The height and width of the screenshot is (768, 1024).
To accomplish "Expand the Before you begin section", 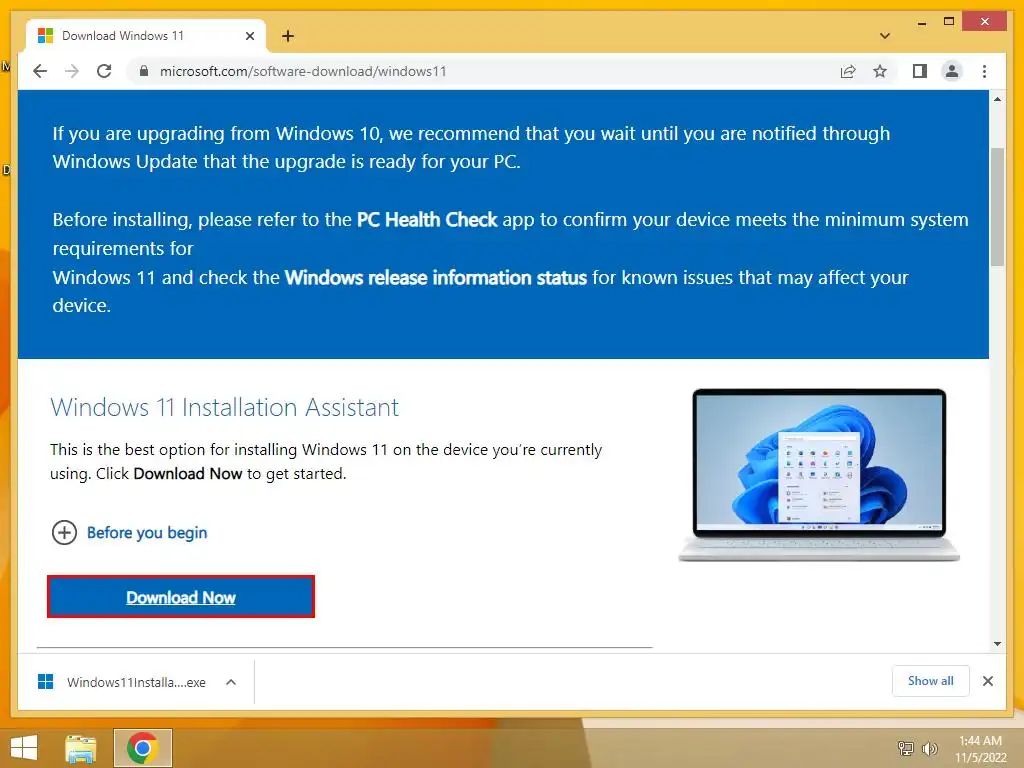I will pos(64,533).
